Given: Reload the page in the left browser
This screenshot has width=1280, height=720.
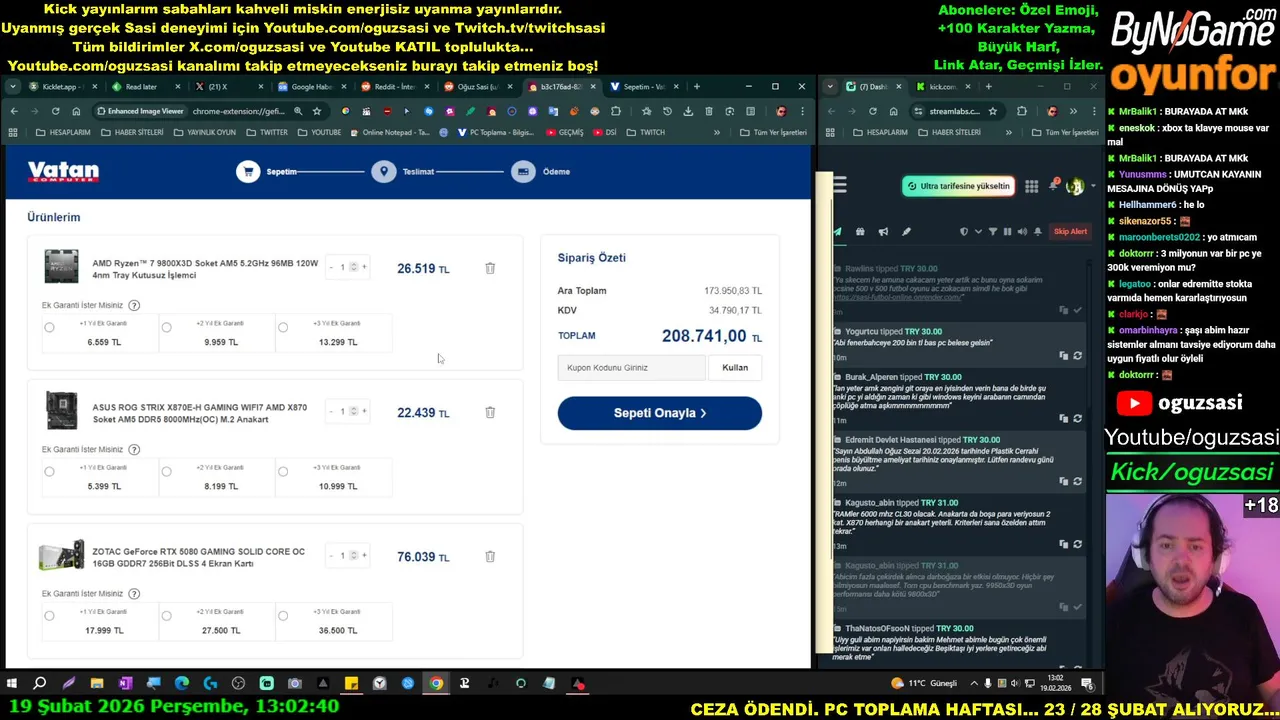Looking at the screenshot, I should (x=55, y=111).
